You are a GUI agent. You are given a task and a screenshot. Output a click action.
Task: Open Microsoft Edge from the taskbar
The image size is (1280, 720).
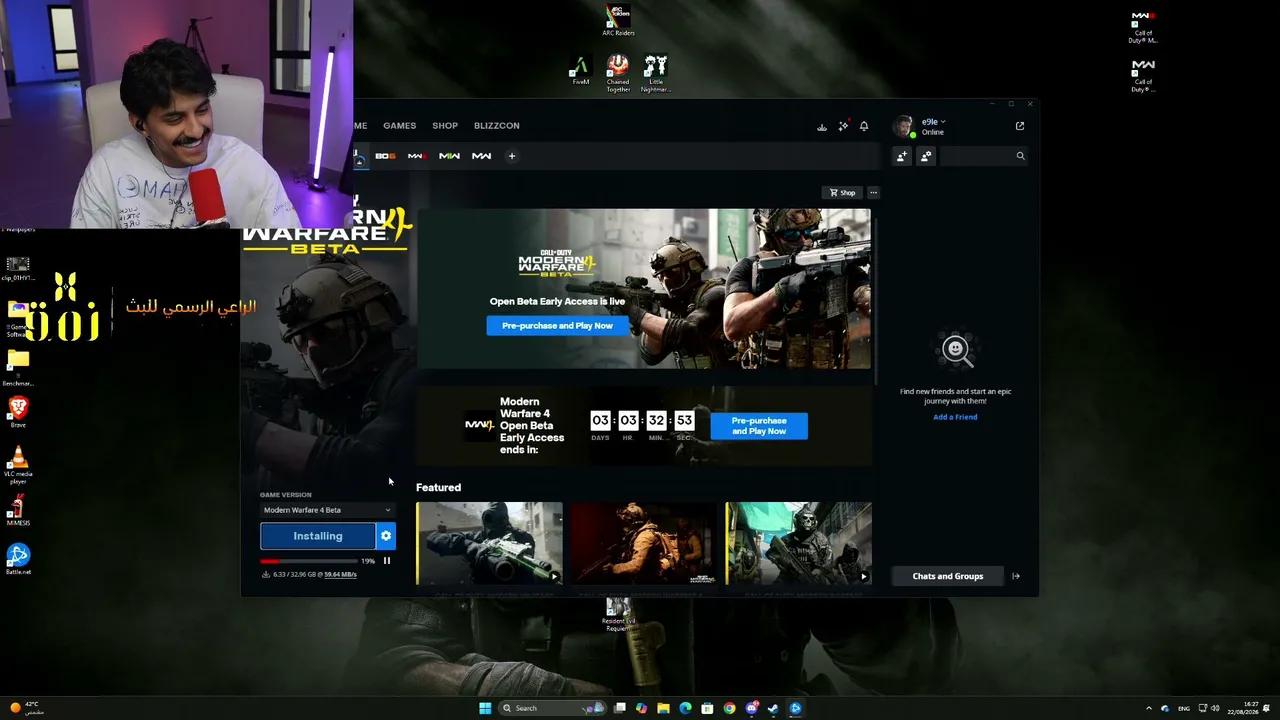click(x=685, y=708)
